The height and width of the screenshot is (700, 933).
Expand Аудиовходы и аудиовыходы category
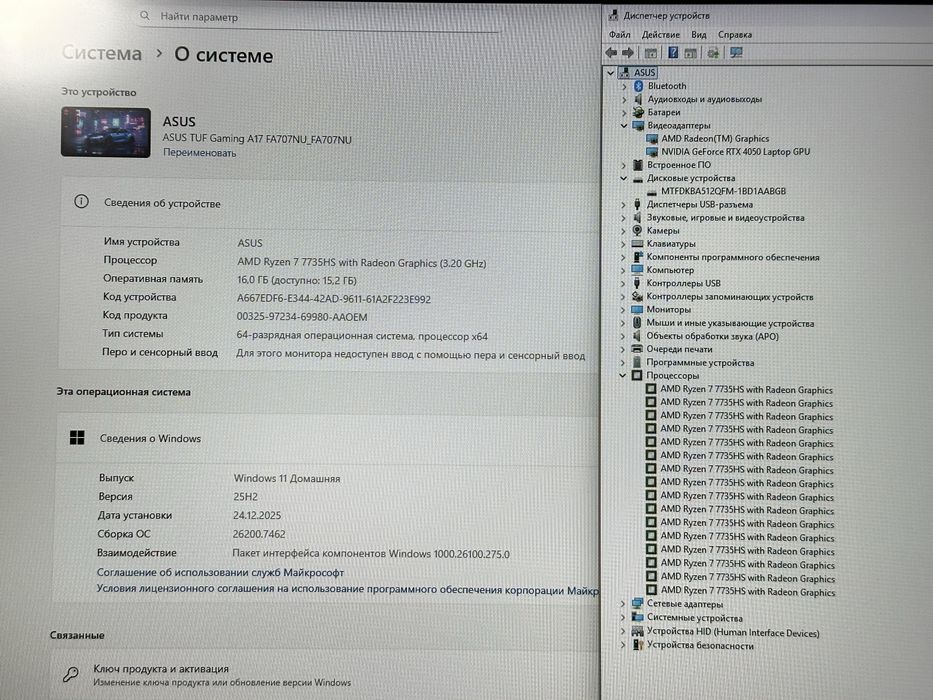tap(624, 99)
